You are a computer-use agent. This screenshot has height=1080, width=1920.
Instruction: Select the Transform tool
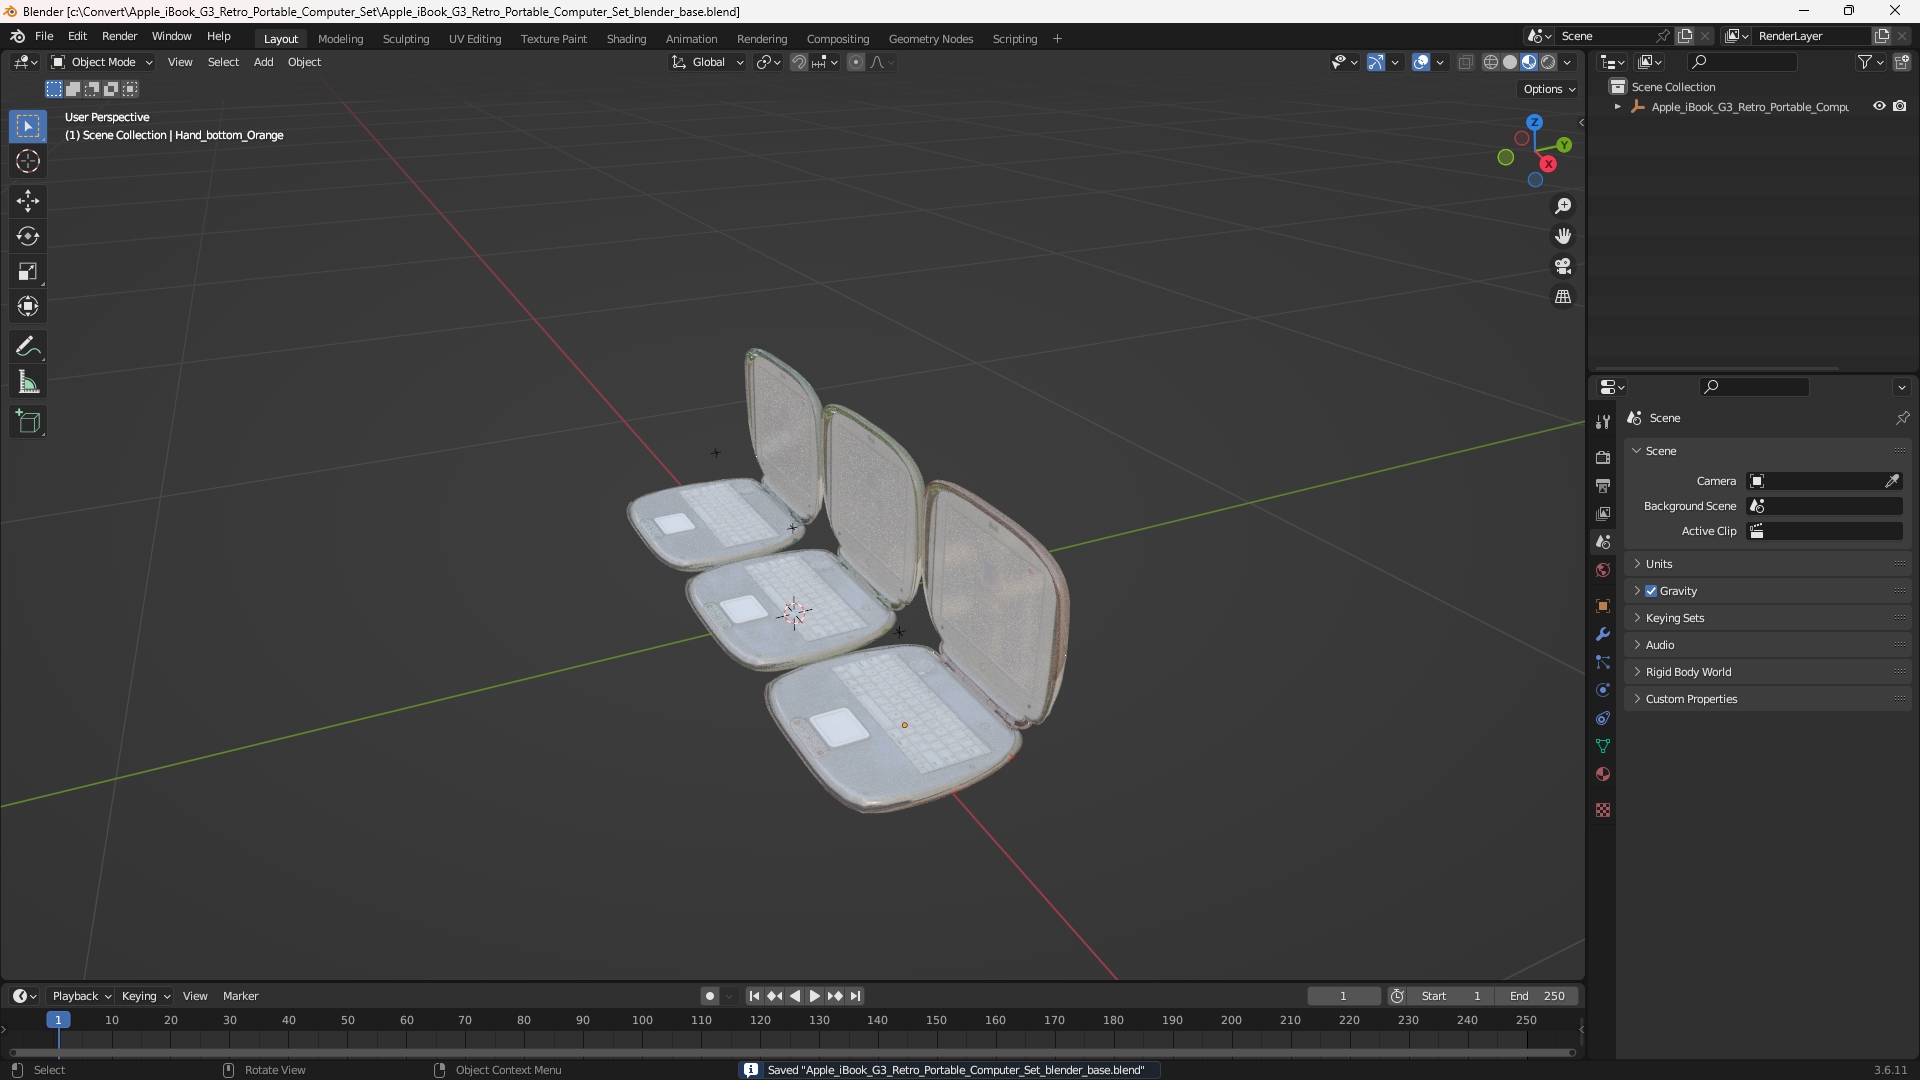(28, 306)
